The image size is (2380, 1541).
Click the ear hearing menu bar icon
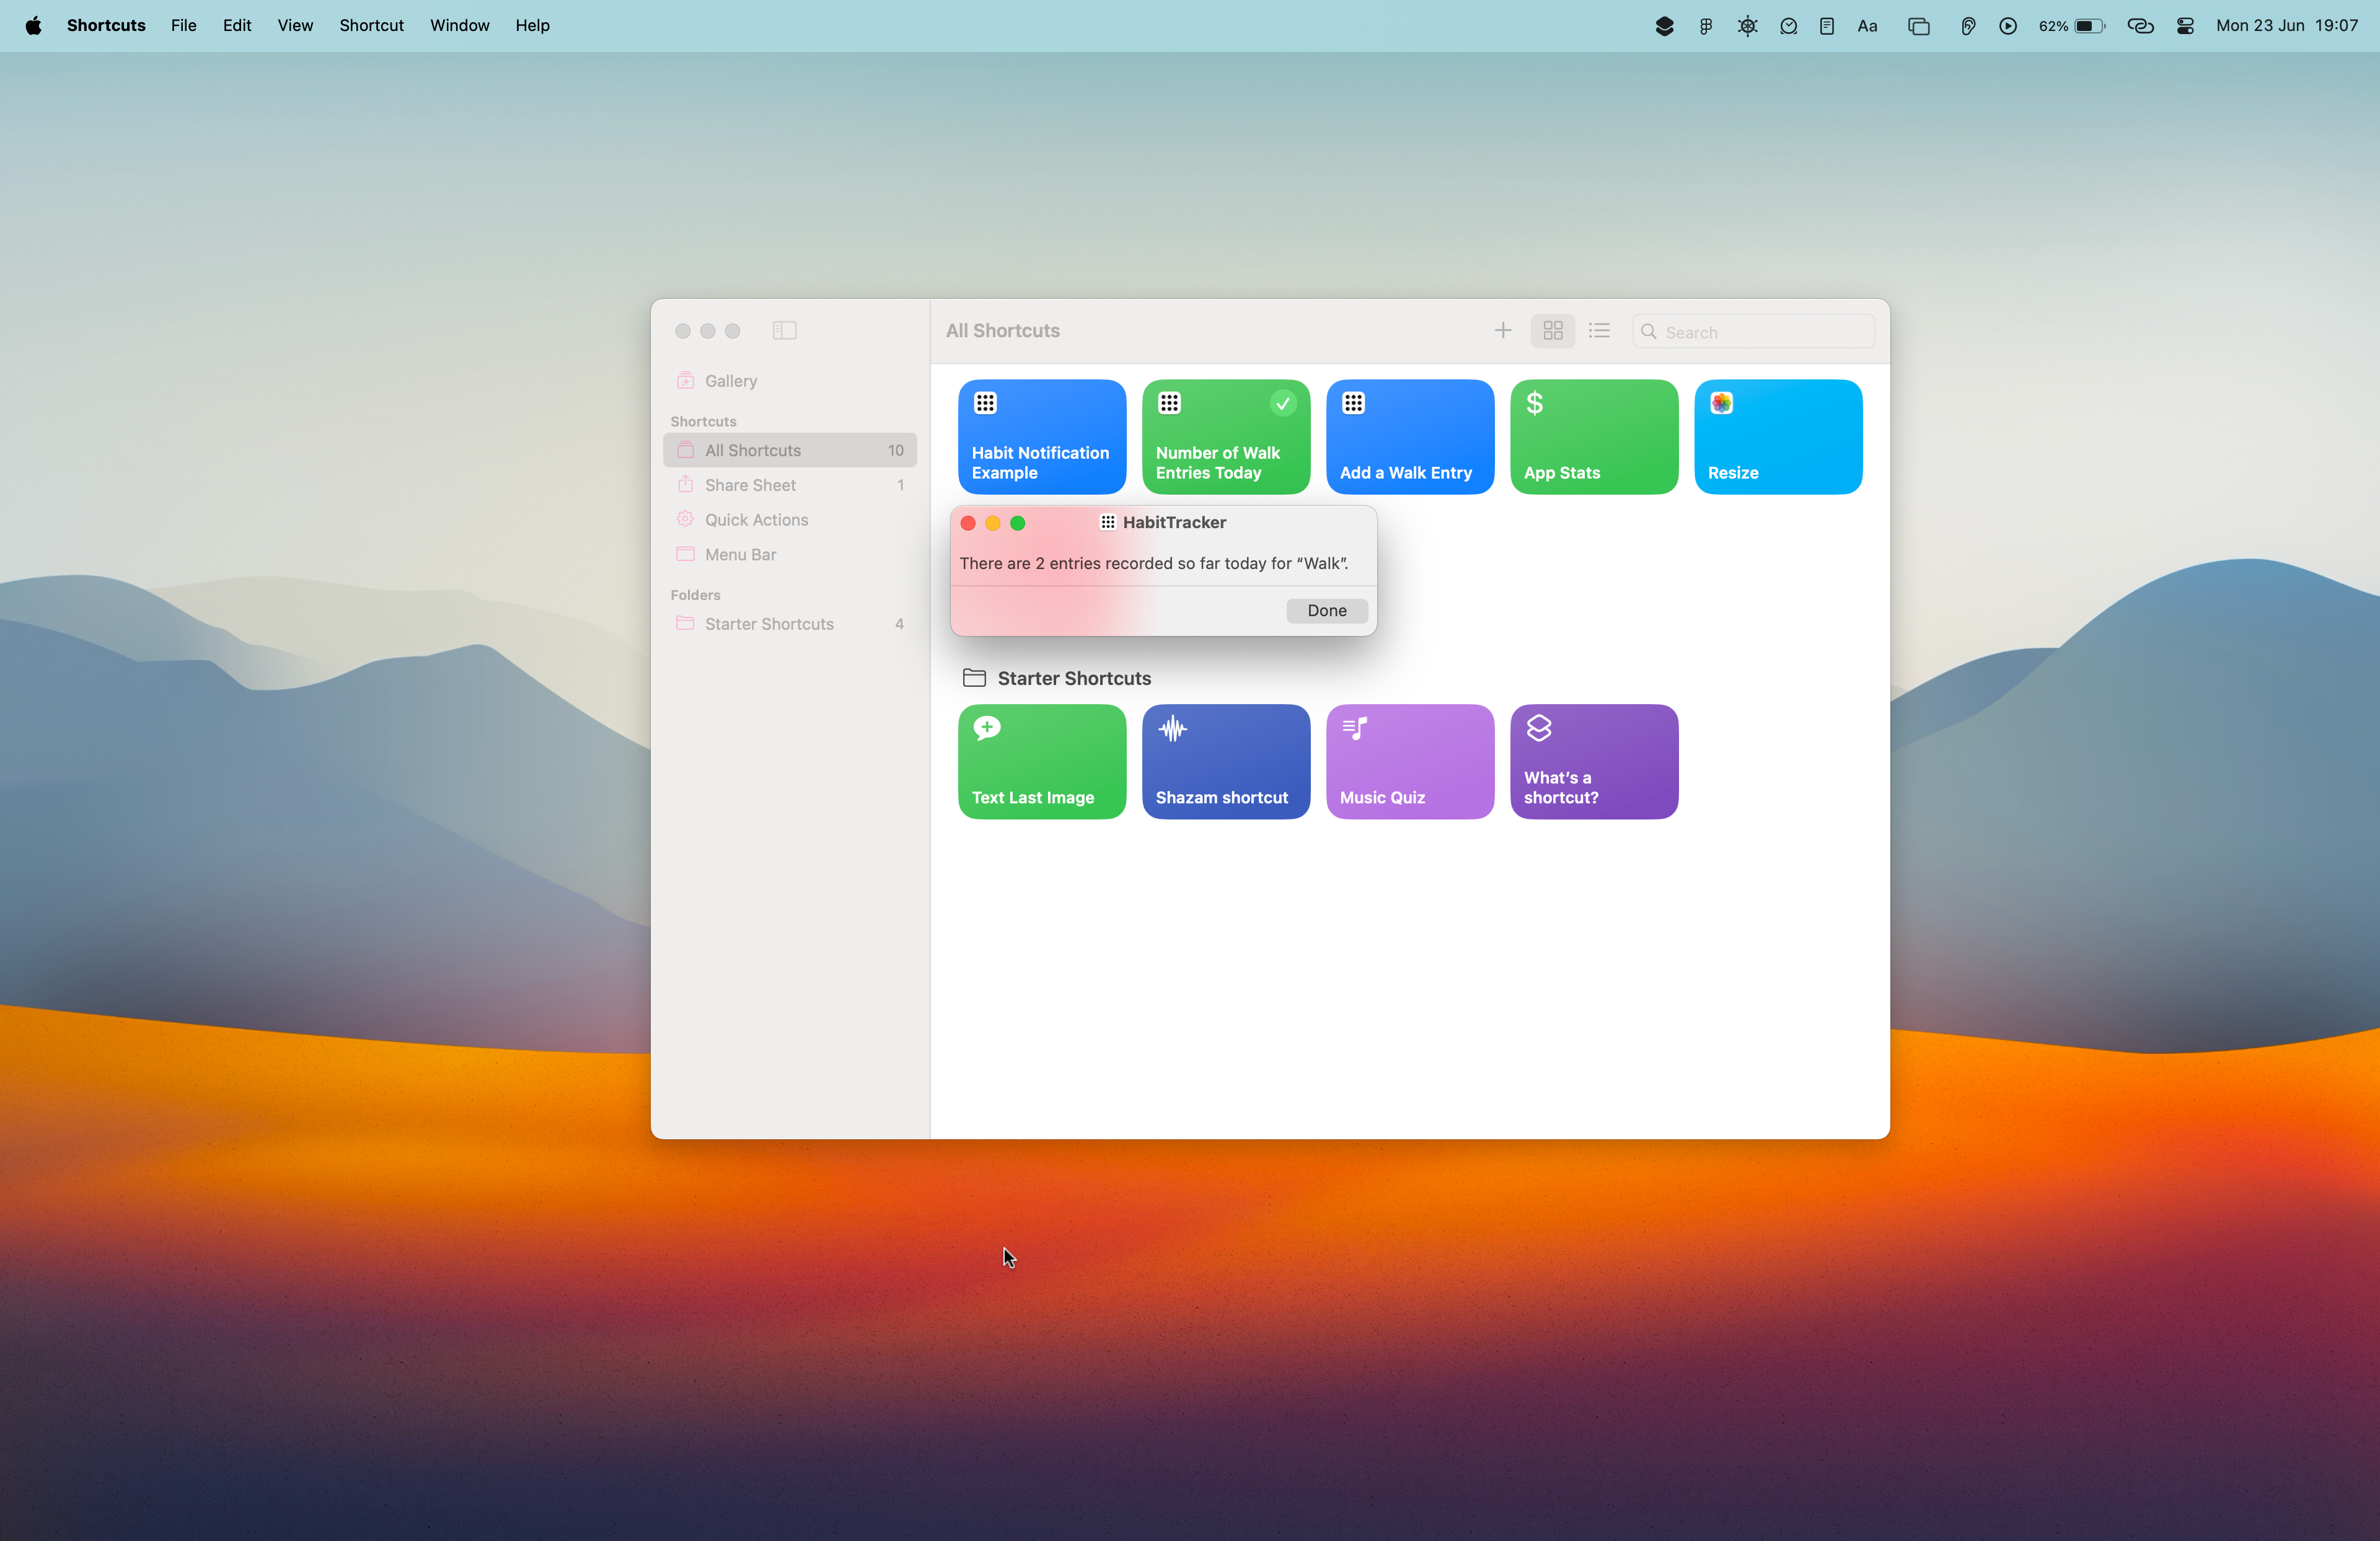click(1967, 26)
